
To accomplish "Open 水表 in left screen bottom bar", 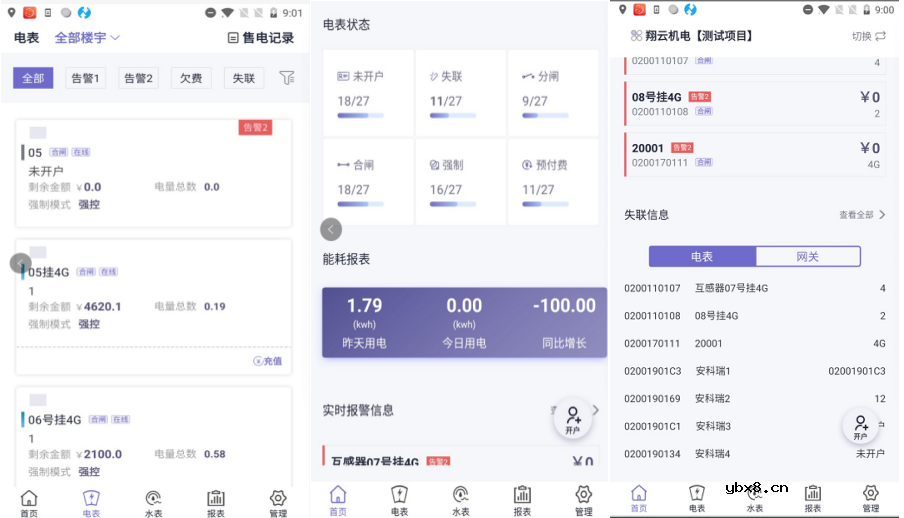I will point(153,503).
